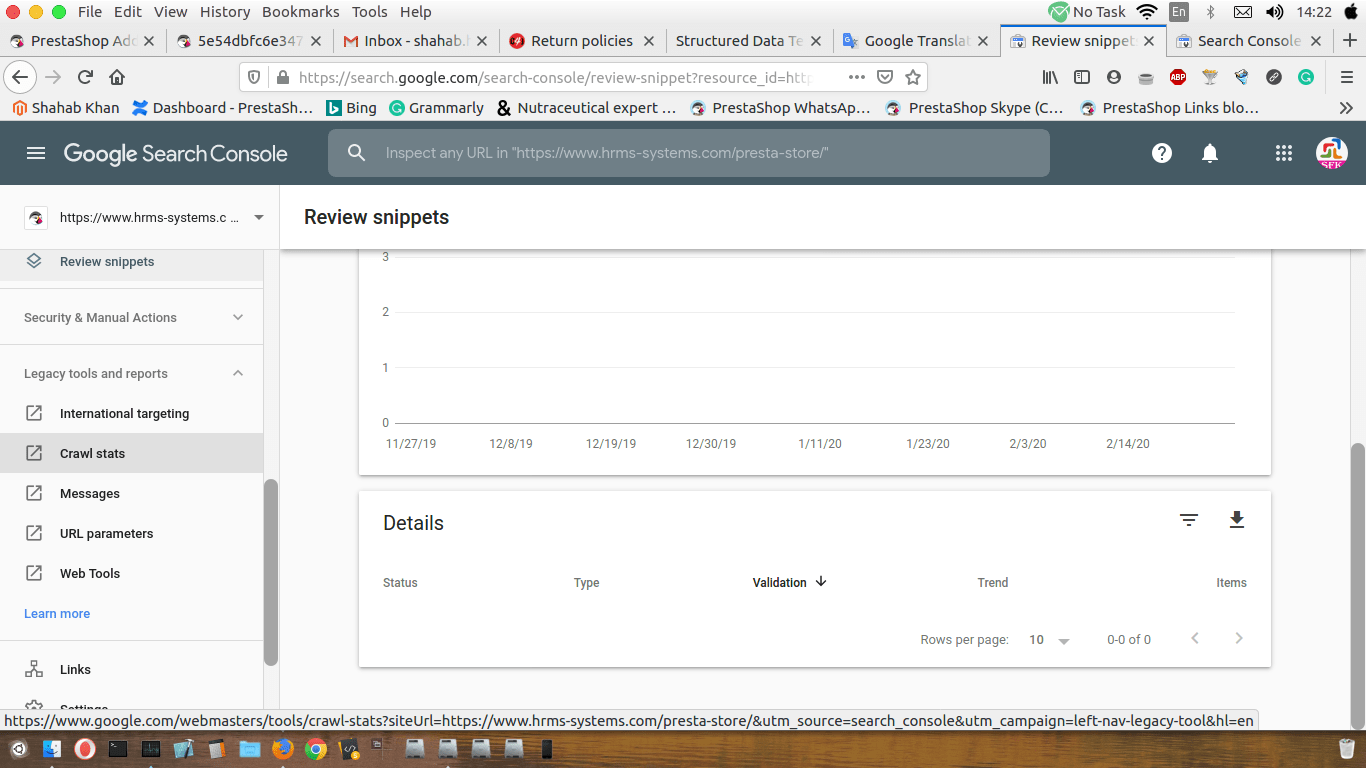This screenshot has width=1366, height=768.
Task: Switch to the Inbox Gmail tab
Action: pyautogui.click(x=416, y=41)
